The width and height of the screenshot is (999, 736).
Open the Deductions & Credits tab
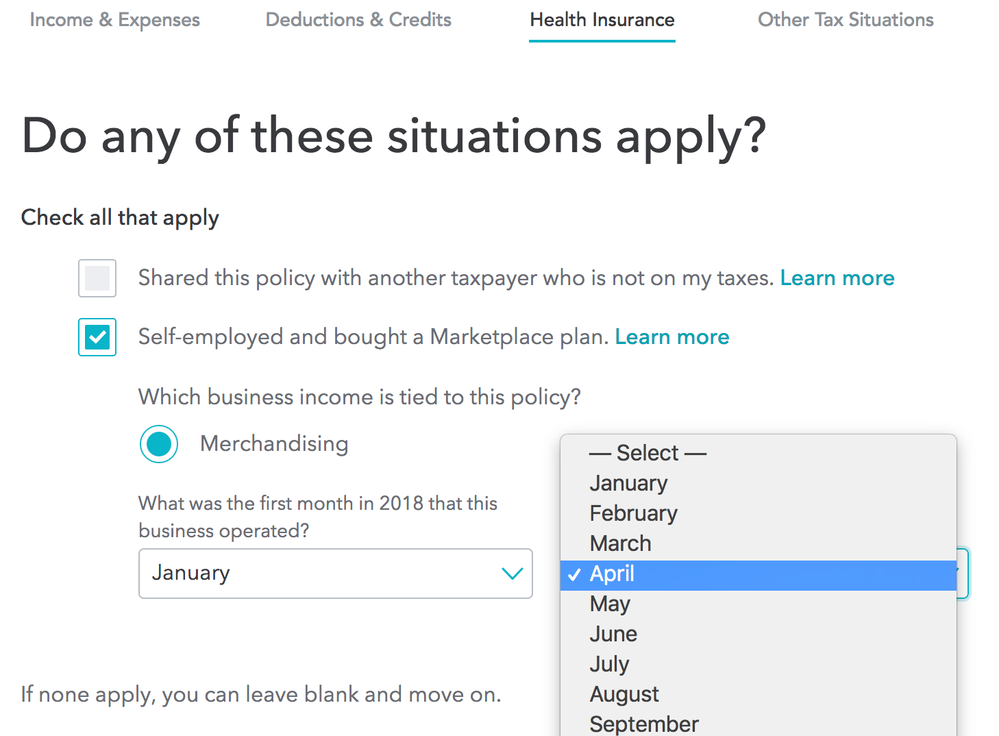[358, 19]
